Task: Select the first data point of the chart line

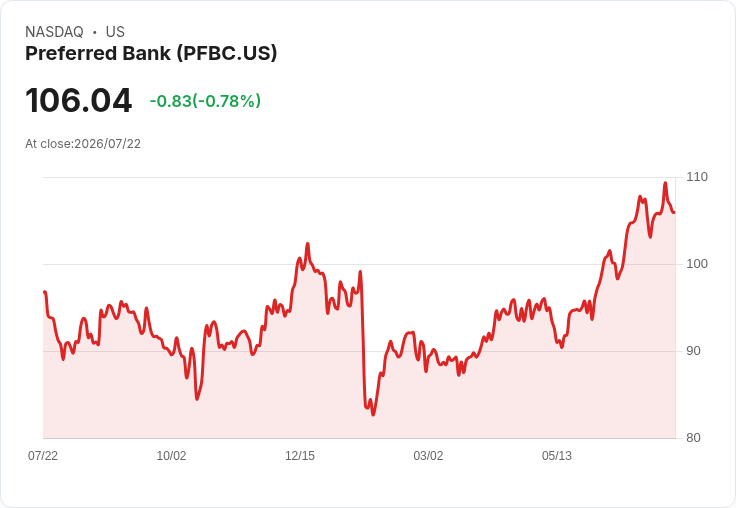Action: [44, 292]
